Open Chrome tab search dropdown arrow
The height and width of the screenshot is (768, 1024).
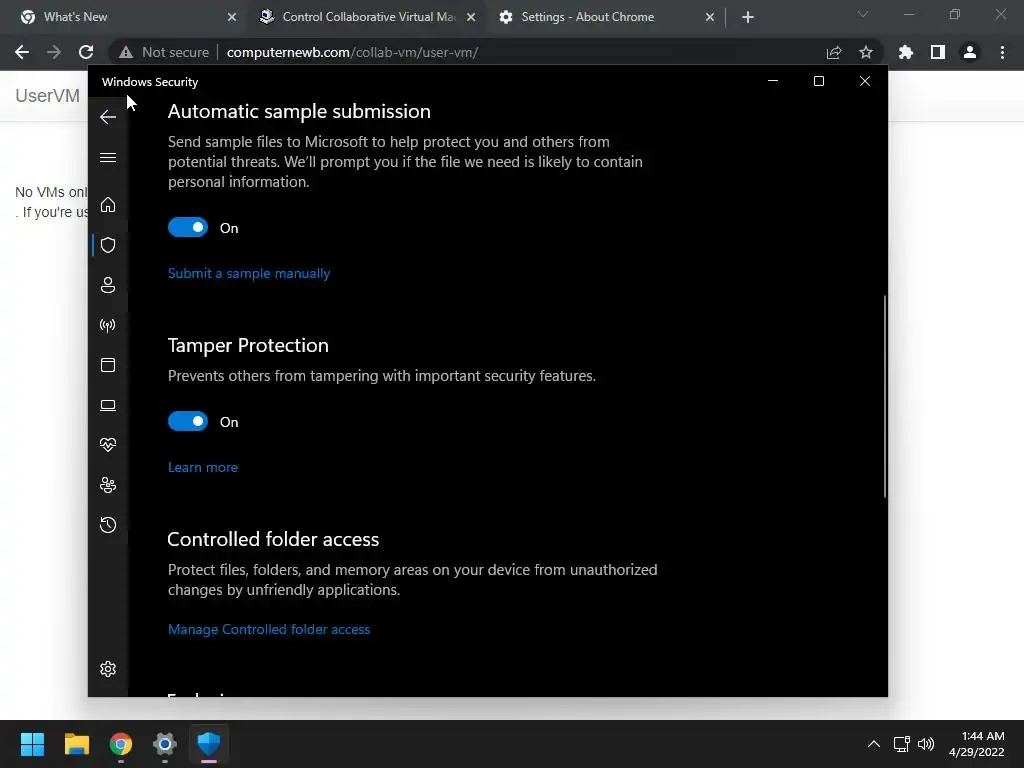(x=863, y=15)
